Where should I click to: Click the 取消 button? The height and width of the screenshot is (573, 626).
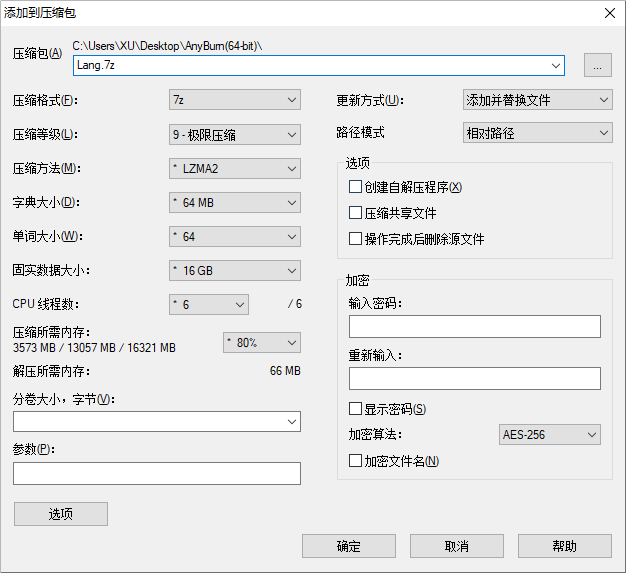[x=457, y=546]
